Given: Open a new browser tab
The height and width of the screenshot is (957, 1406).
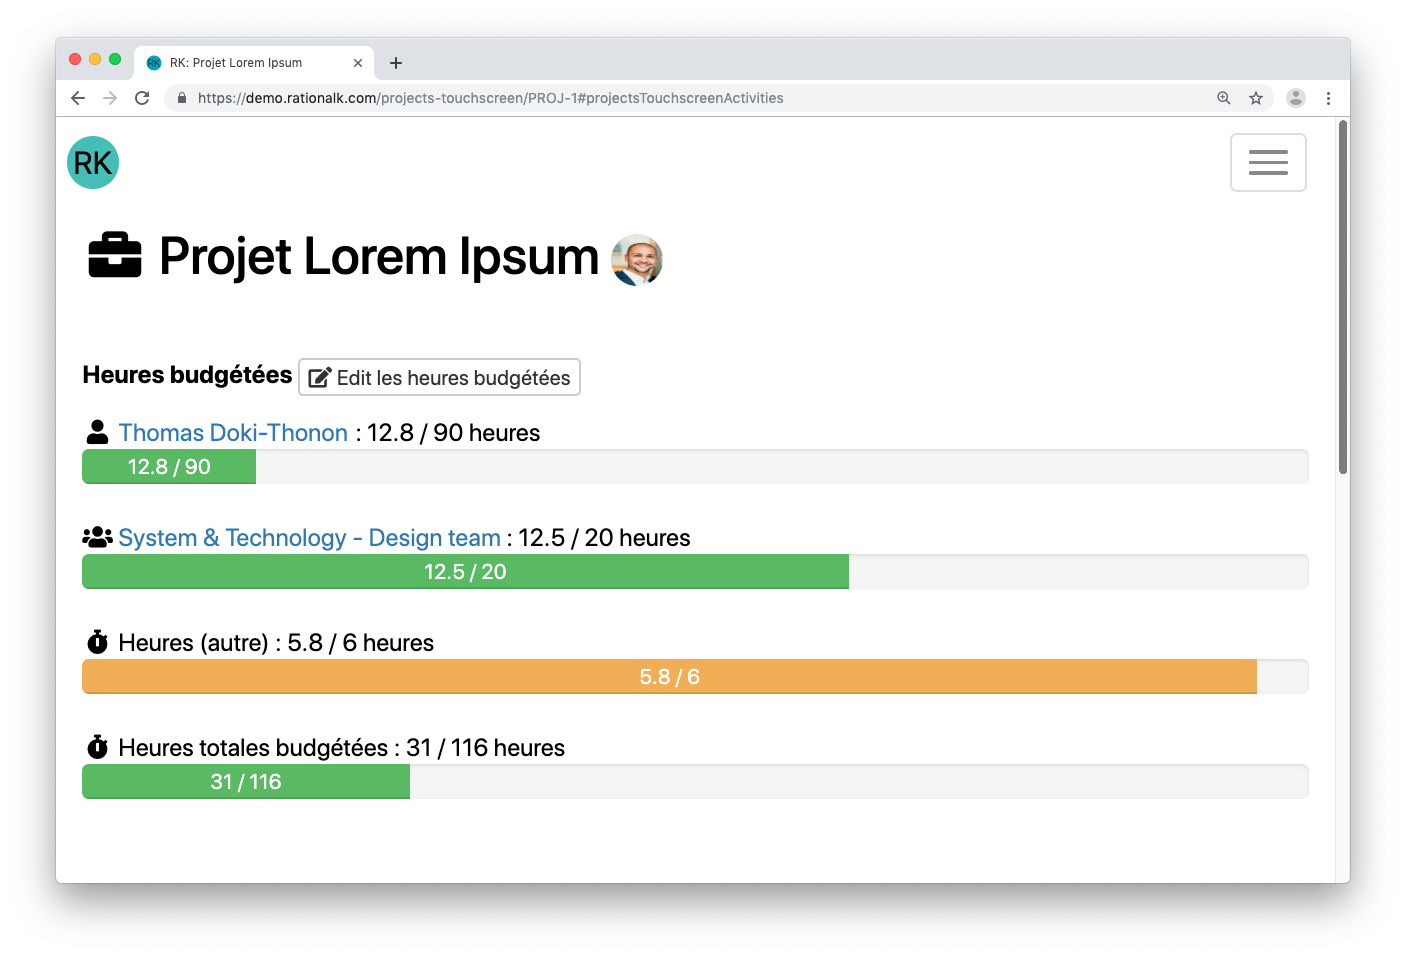Looking at the screenshot, I should coord(396,63).
